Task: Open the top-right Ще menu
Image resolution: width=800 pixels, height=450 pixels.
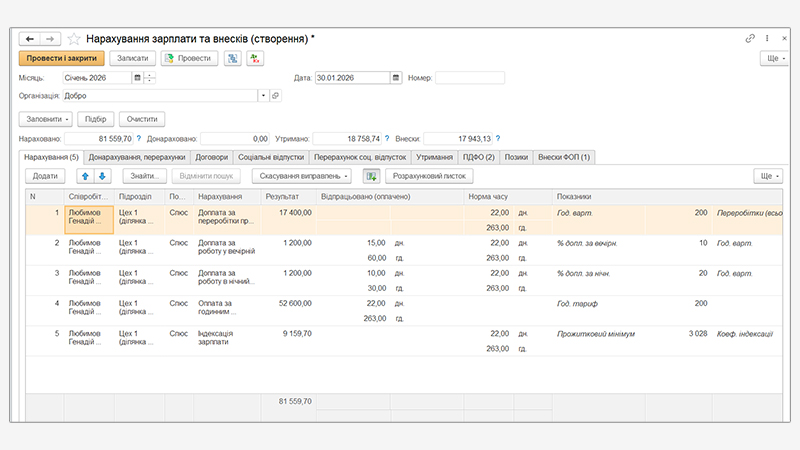Action: [770, 58]
